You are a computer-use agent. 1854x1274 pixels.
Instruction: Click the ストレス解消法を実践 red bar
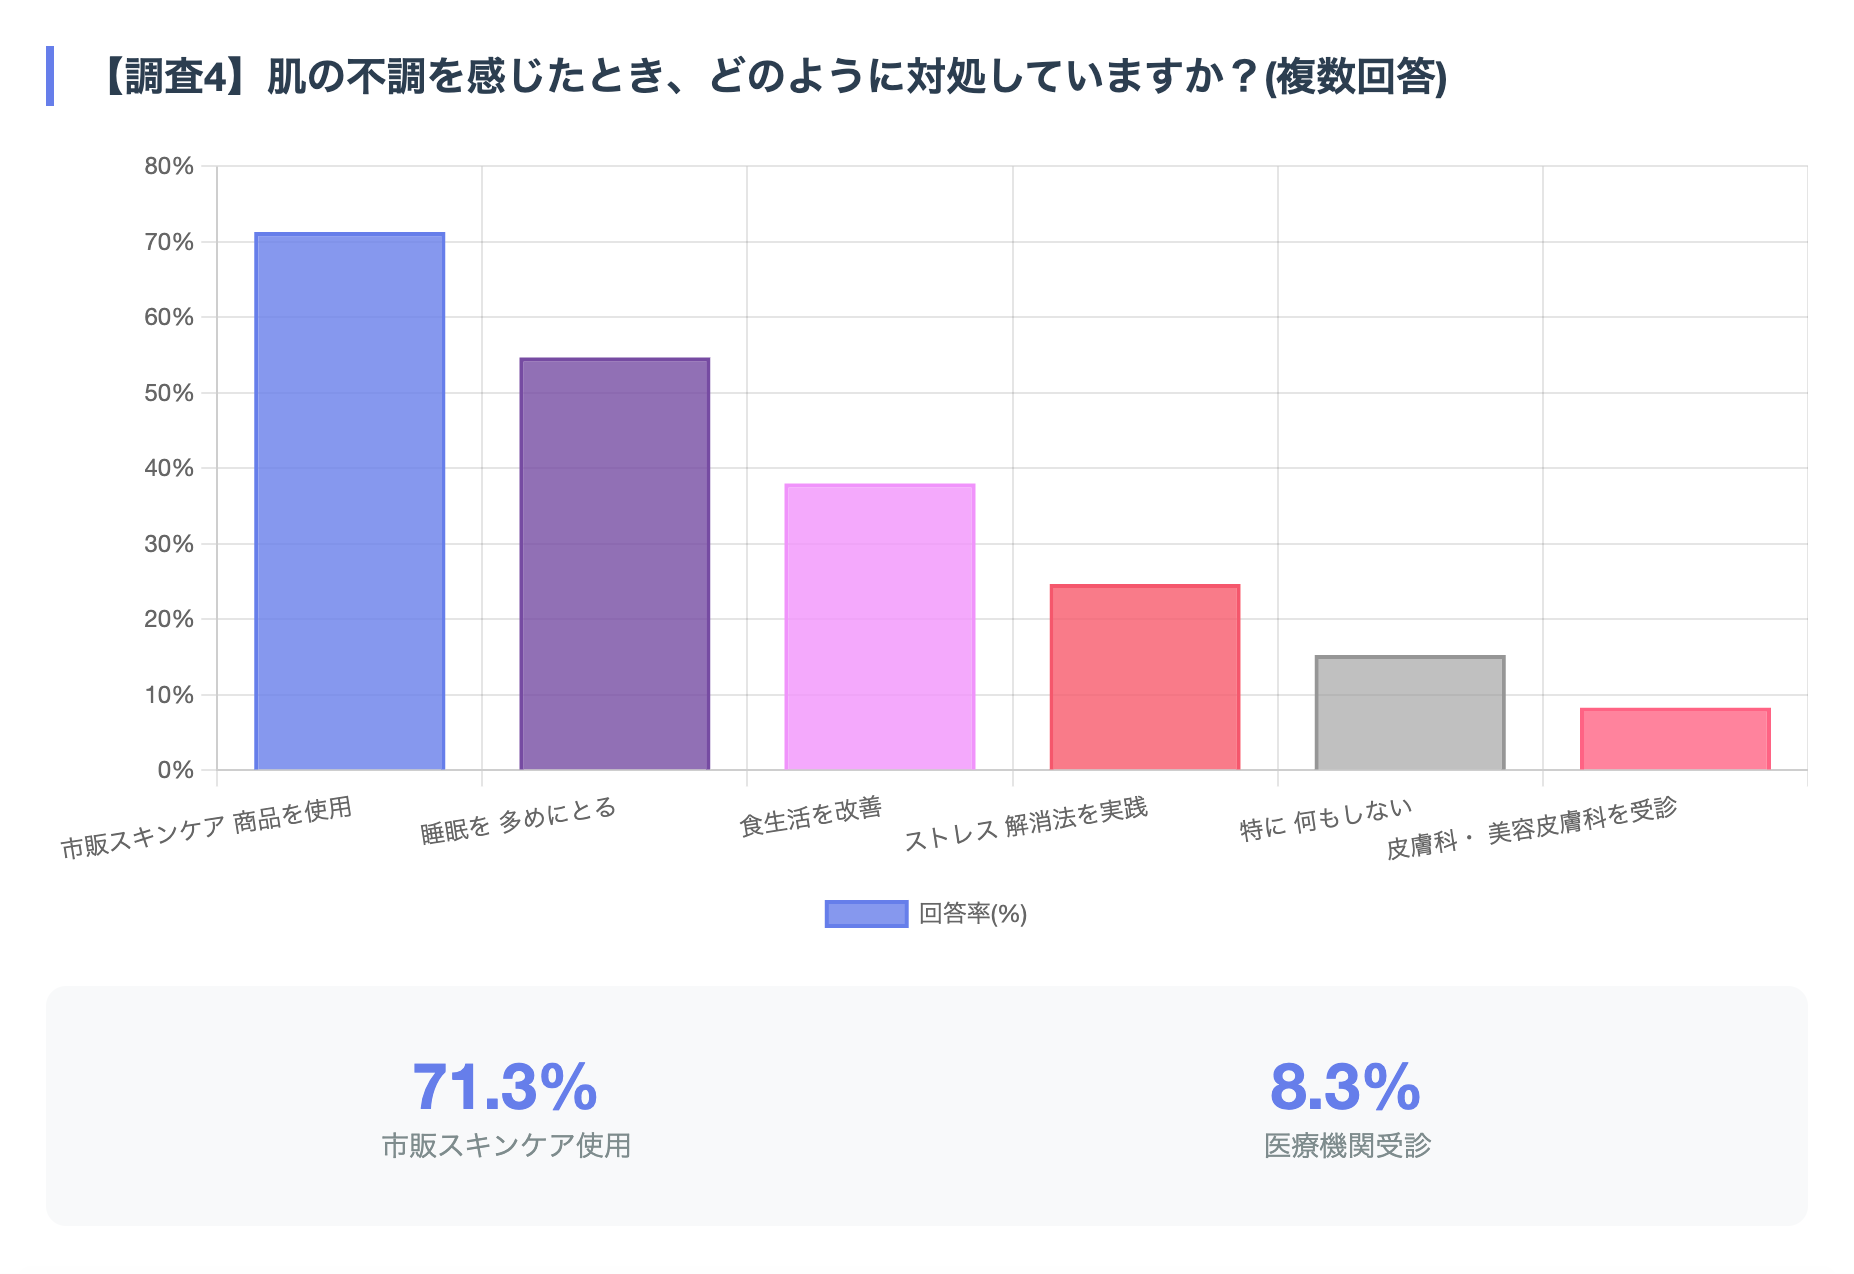point(1144,677)
